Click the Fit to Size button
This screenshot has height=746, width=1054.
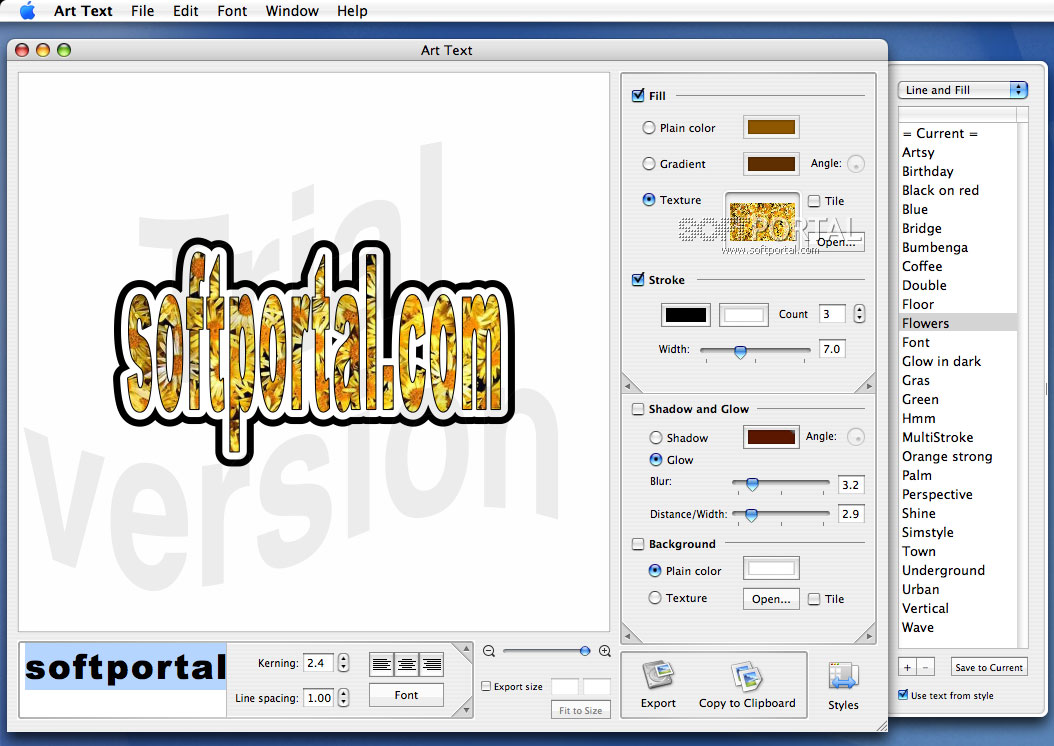[x=581, y=710]
